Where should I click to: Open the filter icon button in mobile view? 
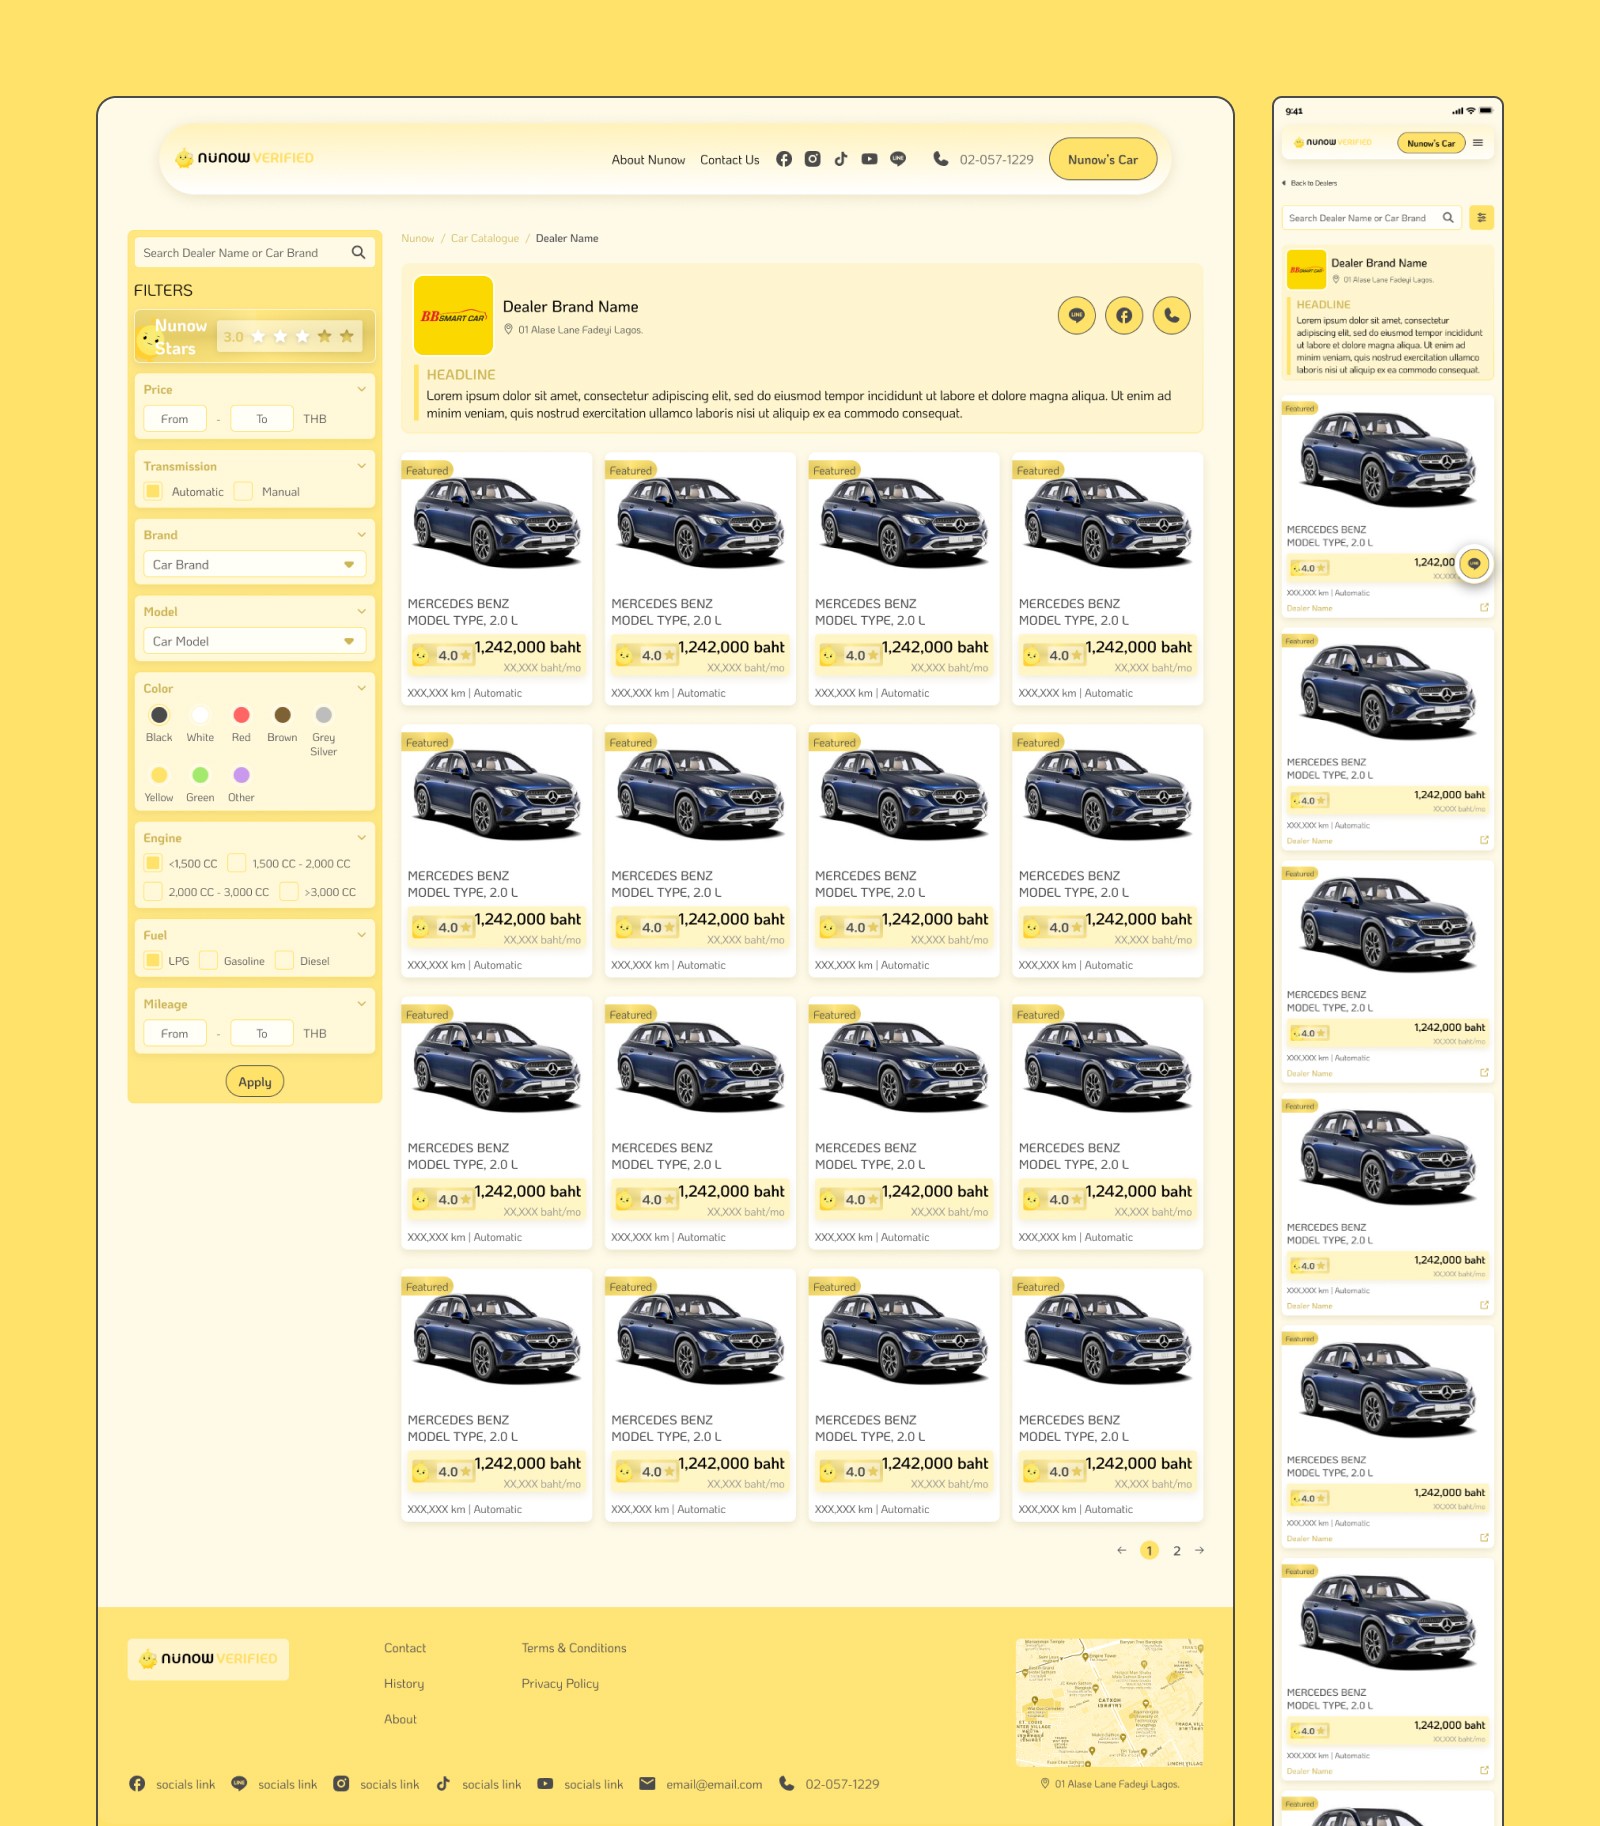[1482, 218]
